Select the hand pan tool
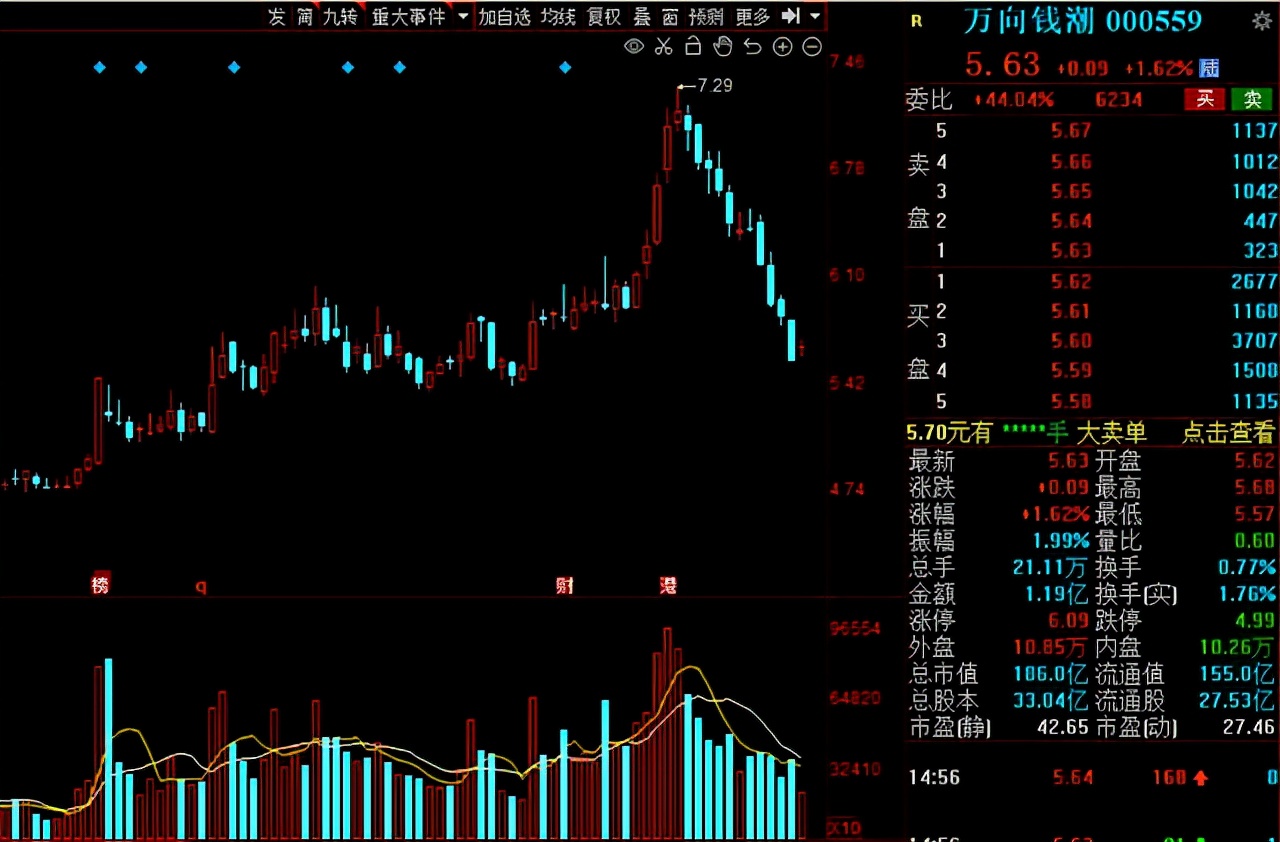 pos(723,46)
